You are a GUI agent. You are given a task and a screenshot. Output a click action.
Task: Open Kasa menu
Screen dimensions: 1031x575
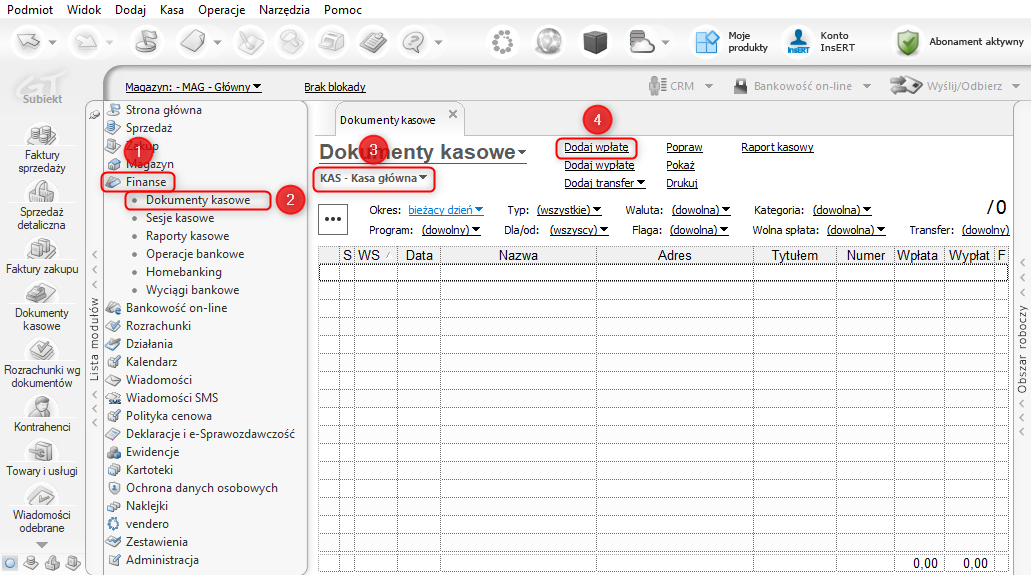coord(172,10)
